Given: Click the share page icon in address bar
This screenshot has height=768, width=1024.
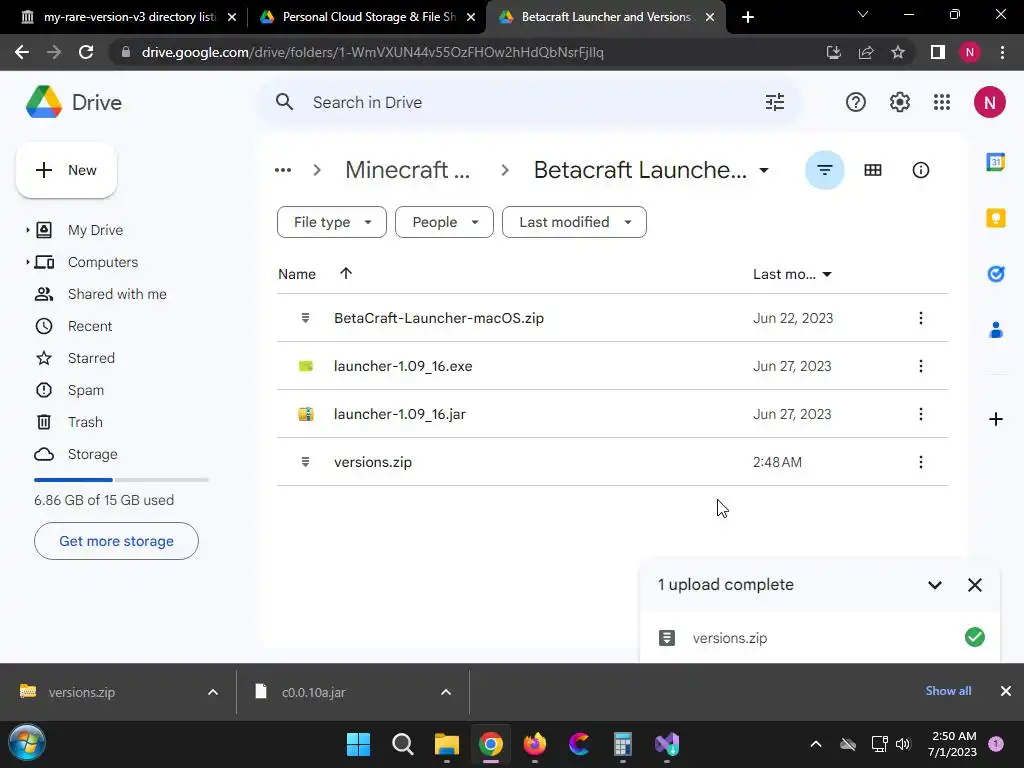Looking at the screenshot, I should click(x=866, y=52).
